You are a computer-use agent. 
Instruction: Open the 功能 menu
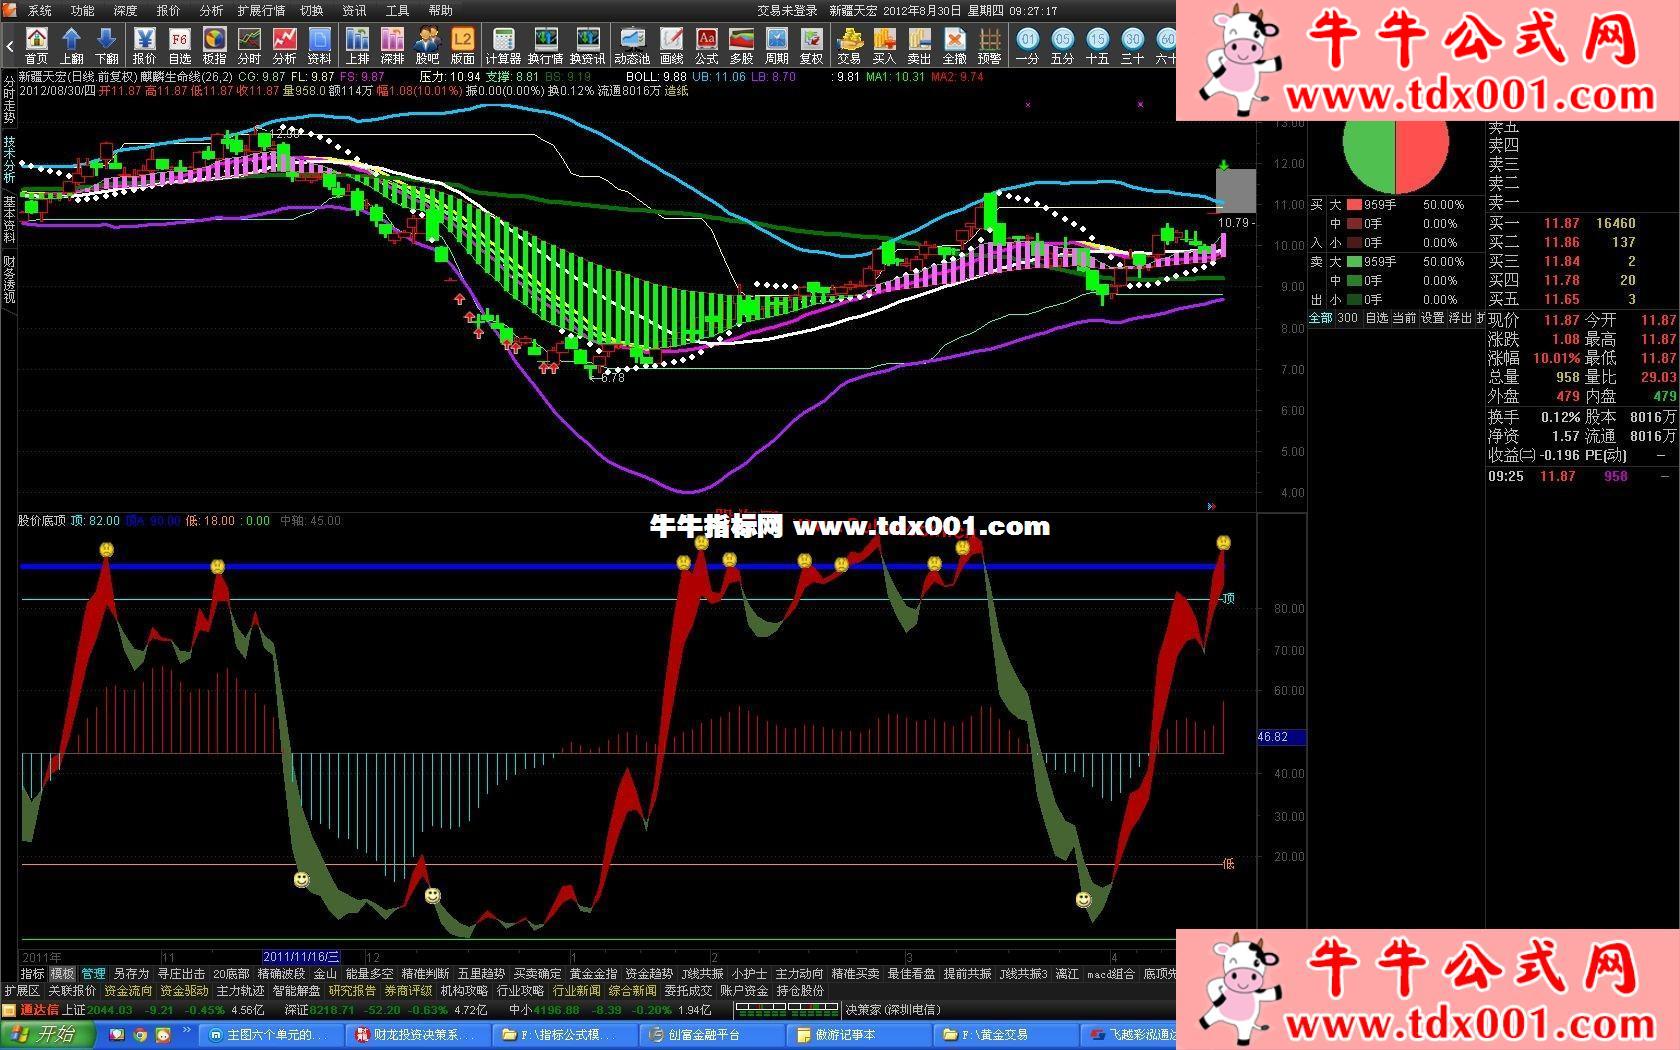[x=82, y=10]
